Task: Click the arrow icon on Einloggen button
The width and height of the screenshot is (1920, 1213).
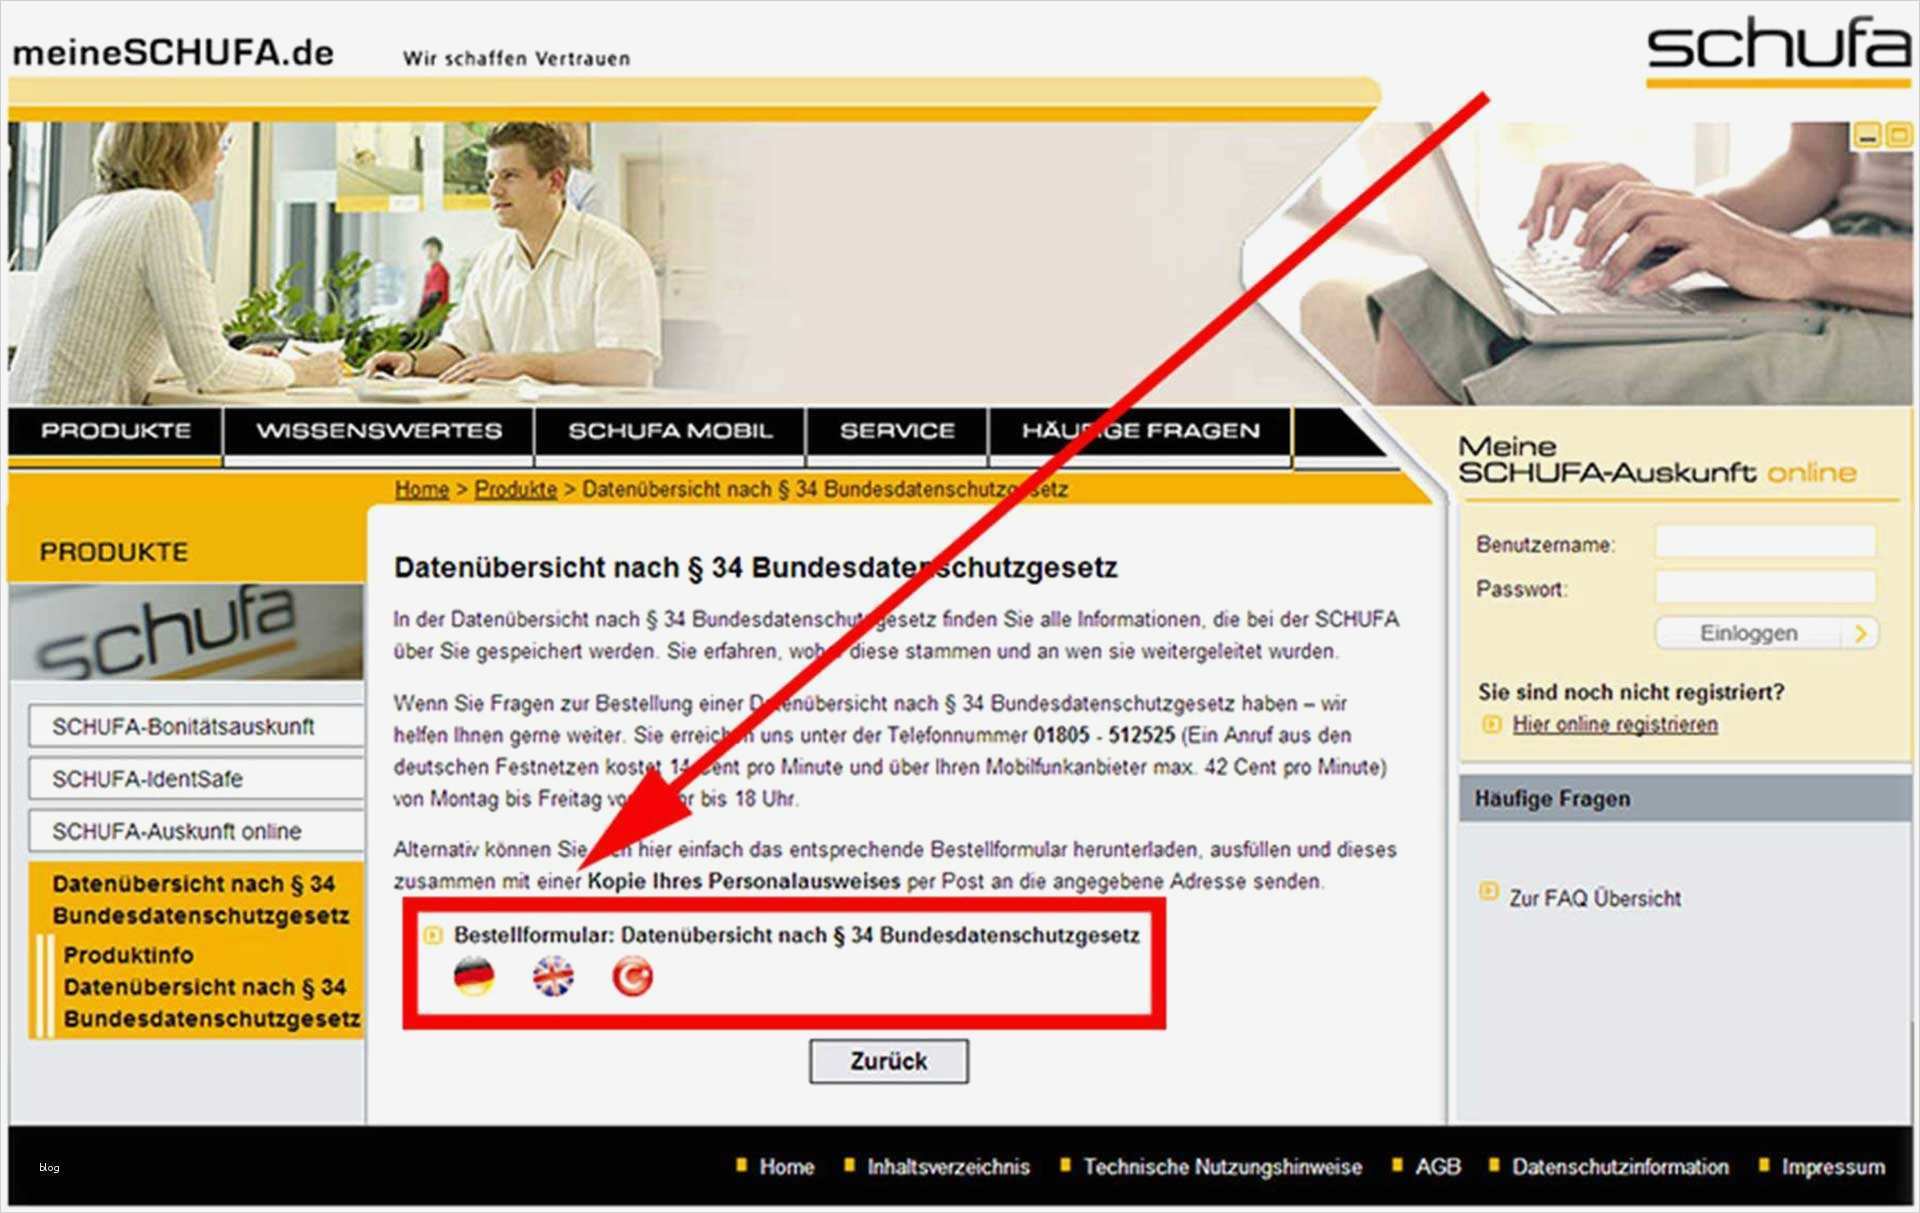Action: 1860,633
